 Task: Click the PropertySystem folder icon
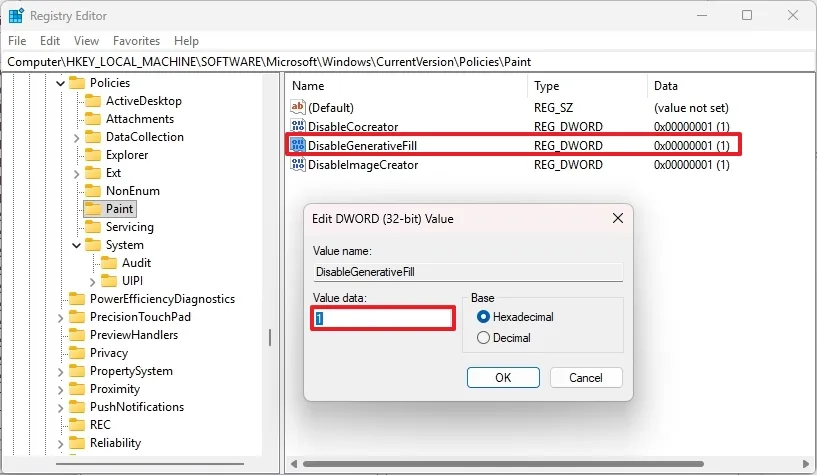(77, 371)
